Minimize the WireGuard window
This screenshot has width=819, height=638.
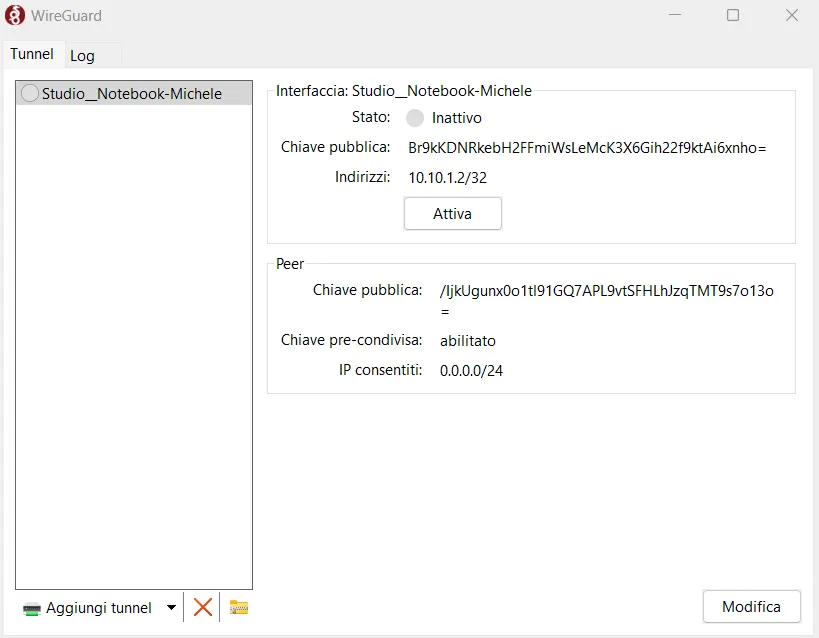click(x=674, y=15)
